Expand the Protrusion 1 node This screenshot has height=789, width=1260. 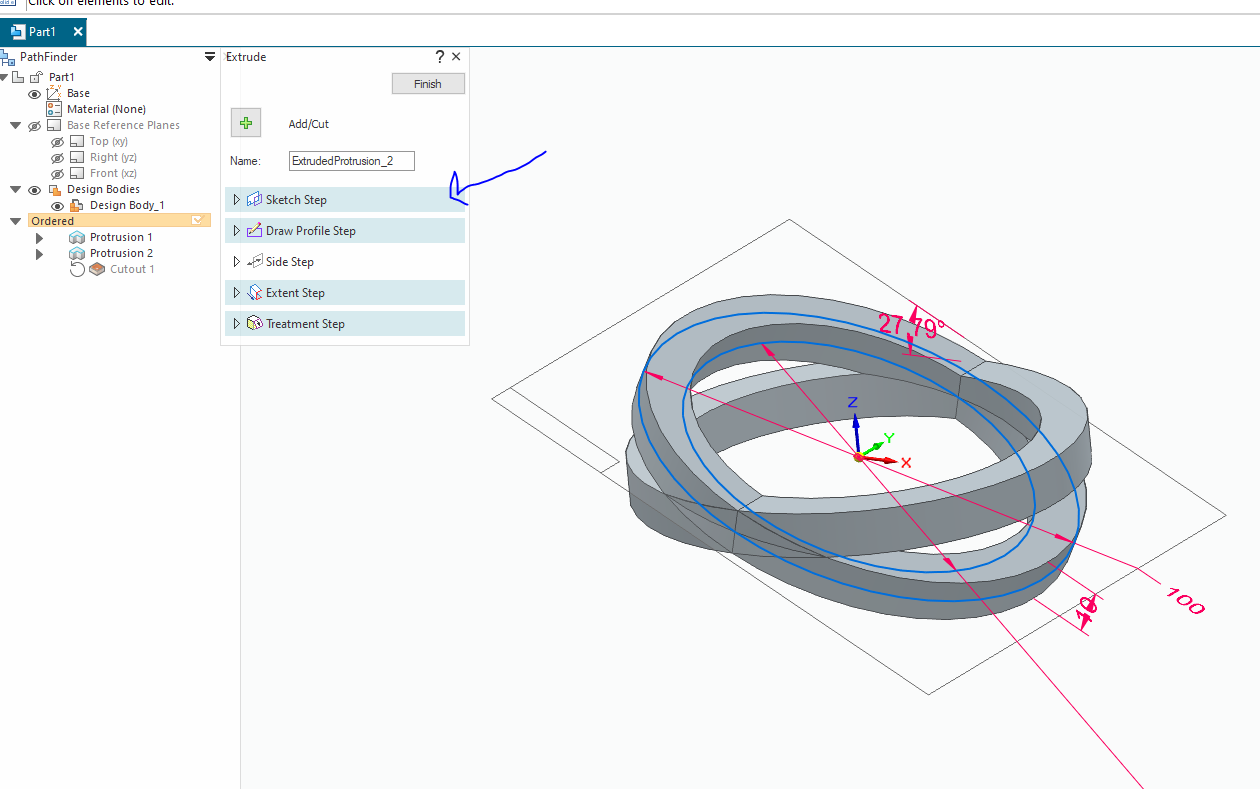[x=39, y=237]
